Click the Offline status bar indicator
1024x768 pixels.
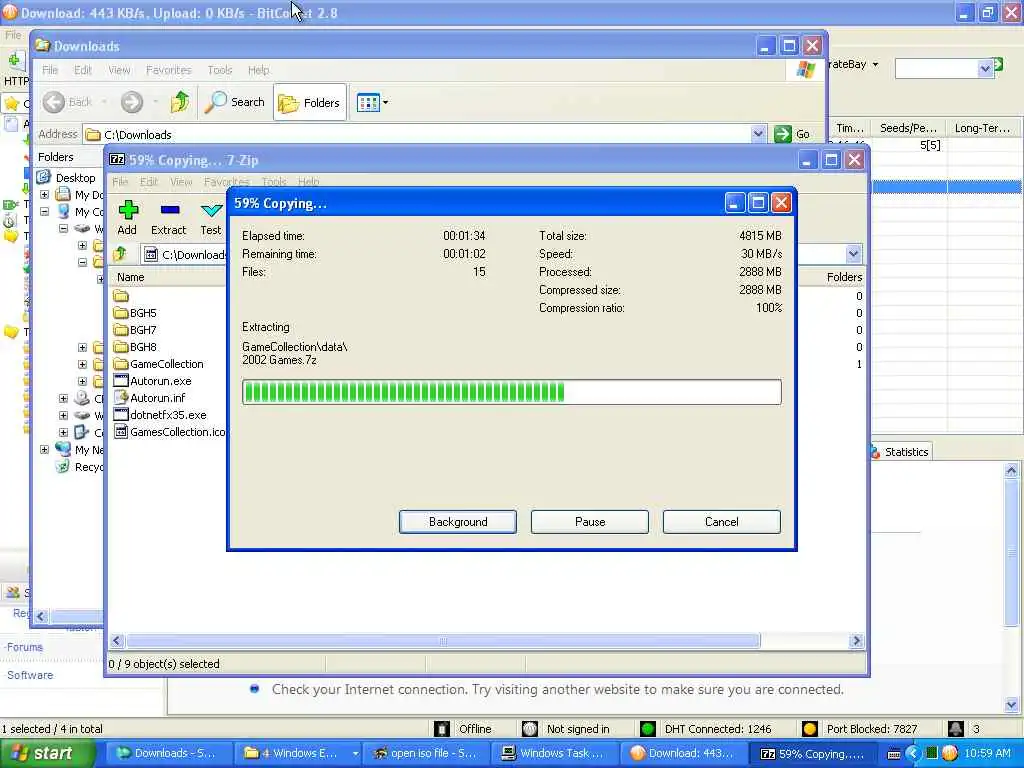(x=464, y=729)
